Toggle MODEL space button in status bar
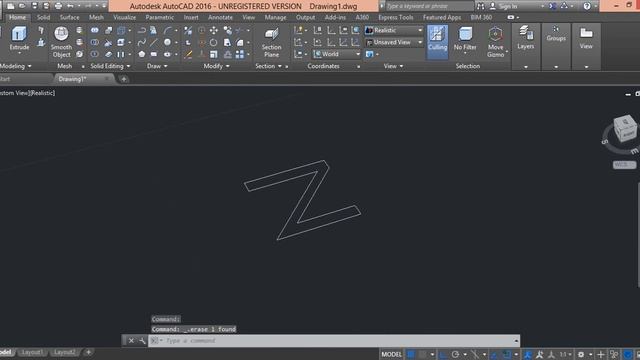The image size is (640, 360). click(x=391, y=354)
